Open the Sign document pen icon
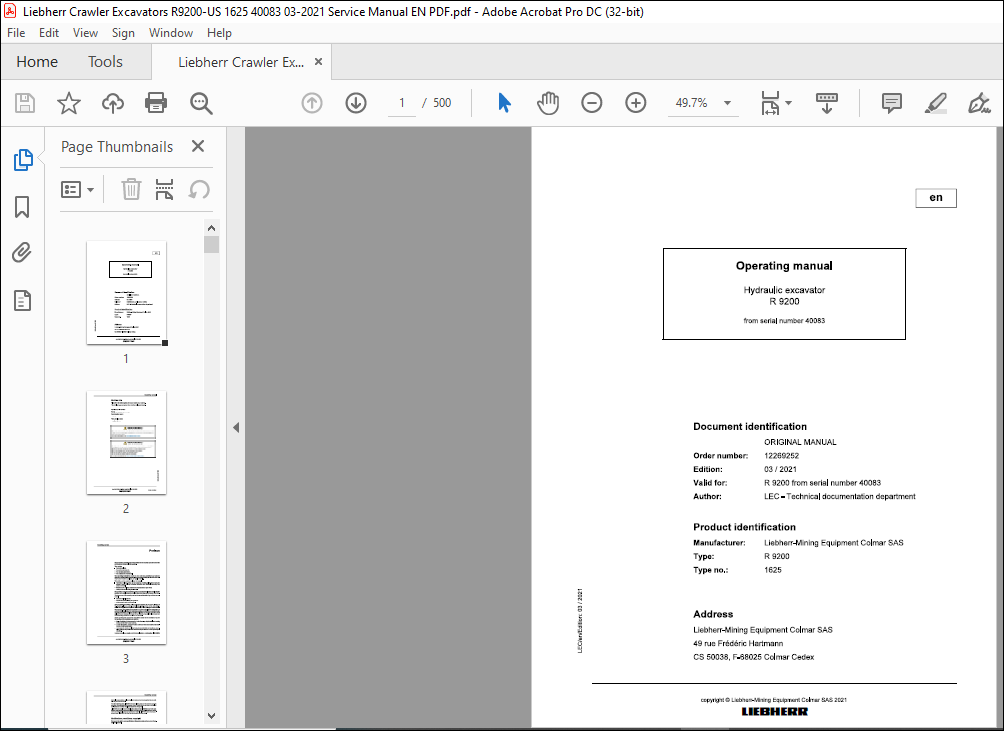The height and width of the screenshot is (731, 1004). pyautogui.click(x=979, y=103)
